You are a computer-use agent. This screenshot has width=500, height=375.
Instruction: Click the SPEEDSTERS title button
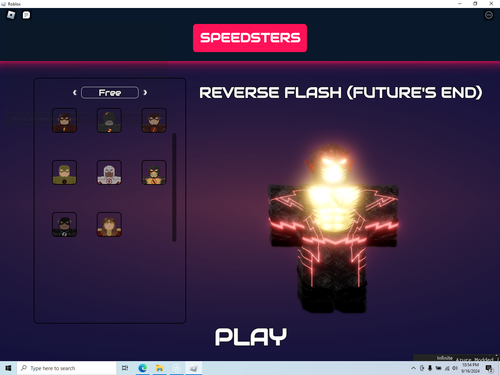click(x=250, y=38)
